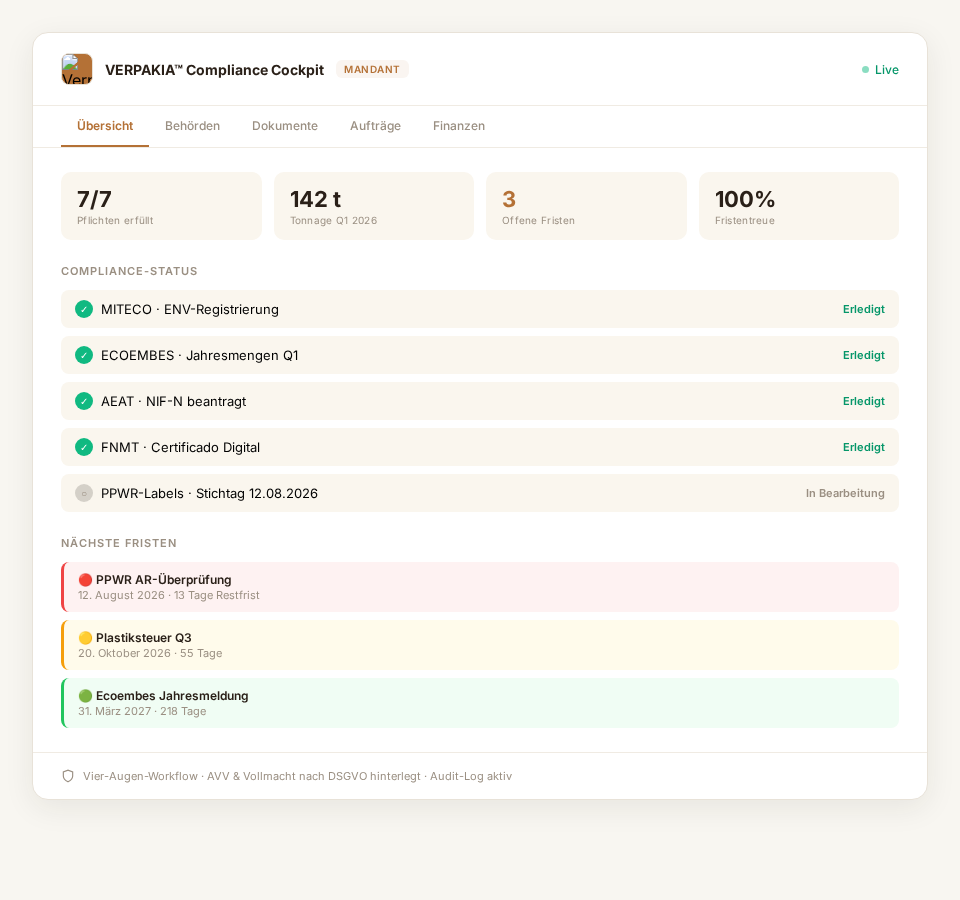Click Erledigt status in the ECOEMBES row
The height and width of the screenshot is (900, 960).
[x=863, y=355]
